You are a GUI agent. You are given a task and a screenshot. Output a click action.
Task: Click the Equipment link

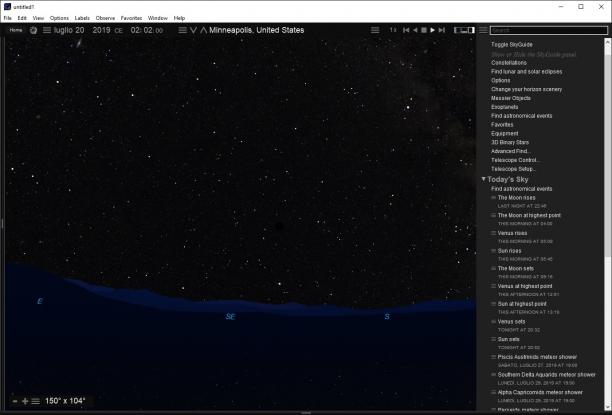point(504,134)
